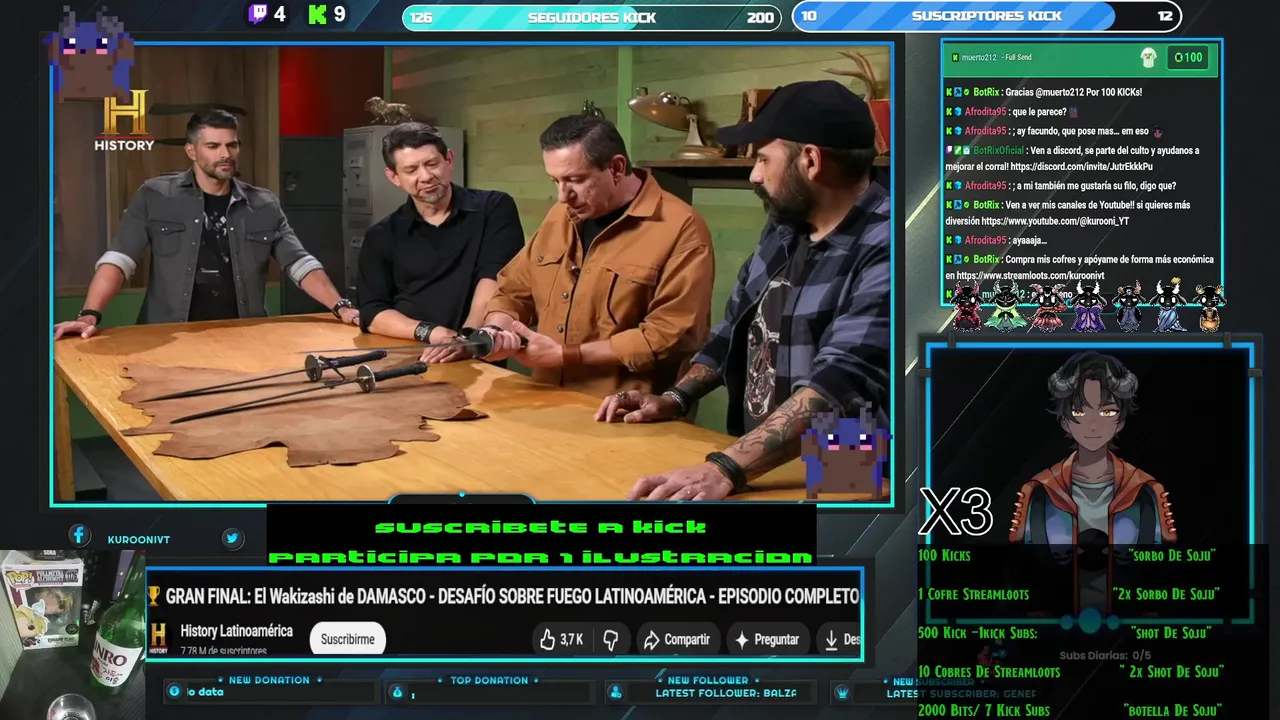Click the download arrow icon

point(830,639)
